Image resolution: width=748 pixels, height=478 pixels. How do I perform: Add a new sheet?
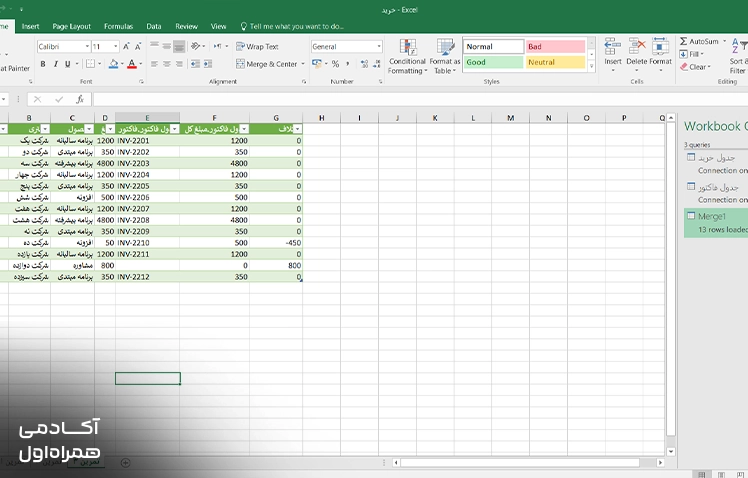125,462
